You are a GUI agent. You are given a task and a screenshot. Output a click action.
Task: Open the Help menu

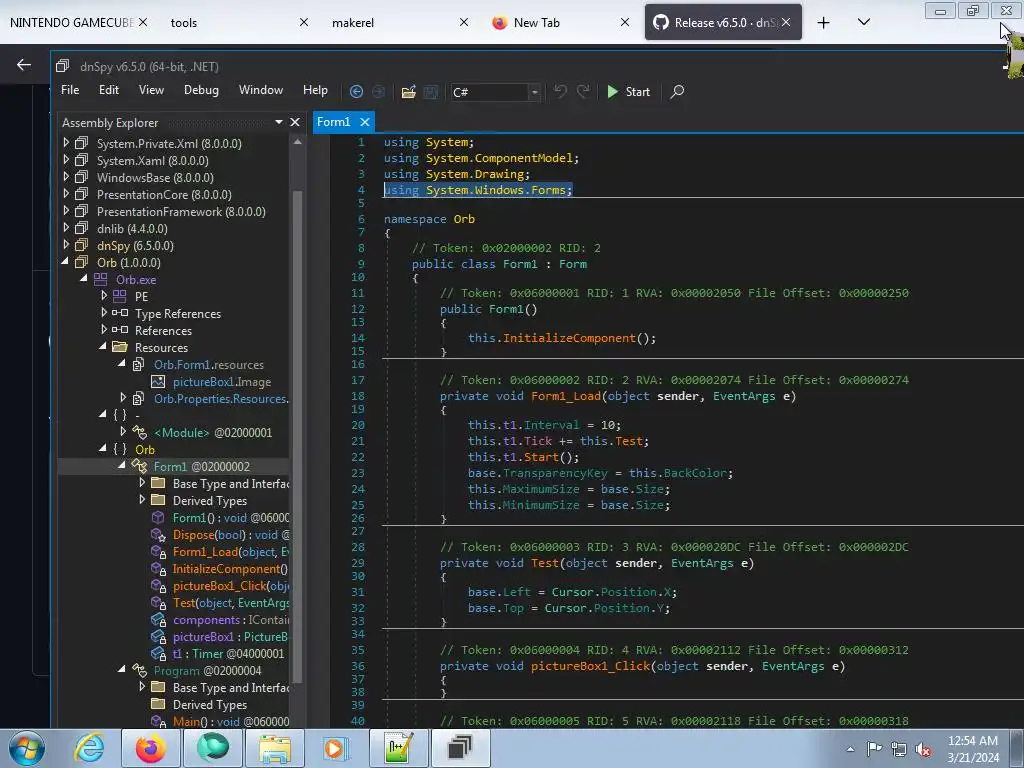click(x=315, y=90)
